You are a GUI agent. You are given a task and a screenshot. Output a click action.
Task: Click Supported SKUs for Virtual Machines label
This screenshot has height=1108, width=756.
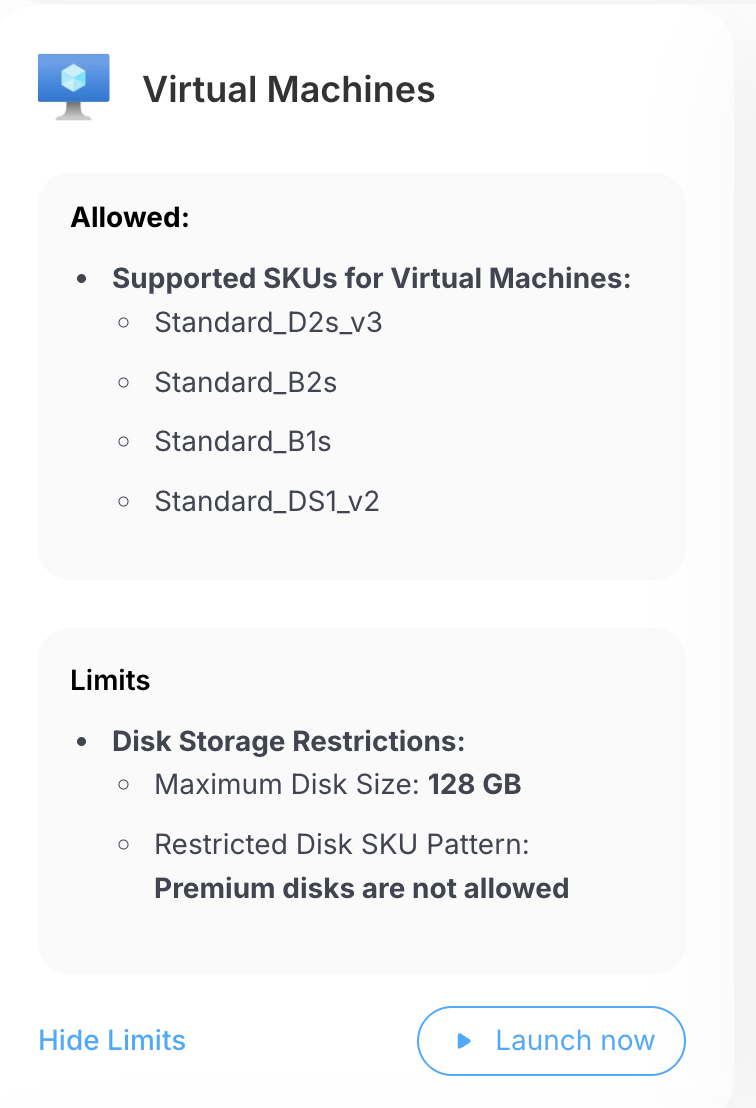(x=371, y=278)
